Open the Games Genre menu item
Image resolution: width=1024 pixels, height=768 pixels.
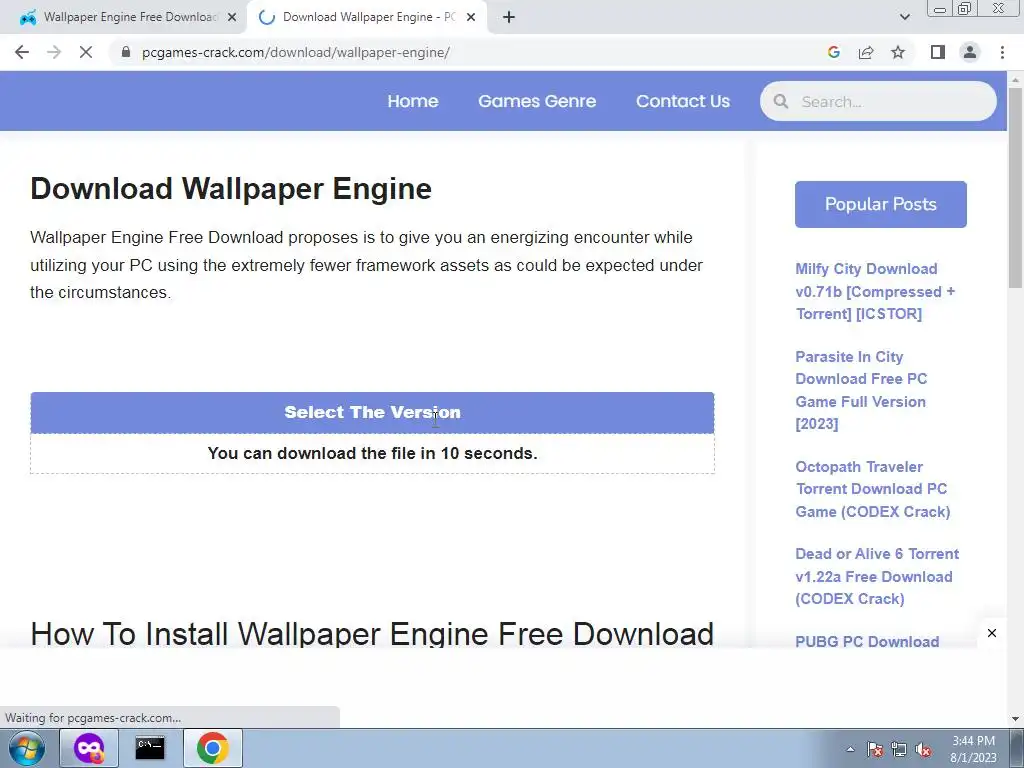pyautogui.click(x=537, y=101)
